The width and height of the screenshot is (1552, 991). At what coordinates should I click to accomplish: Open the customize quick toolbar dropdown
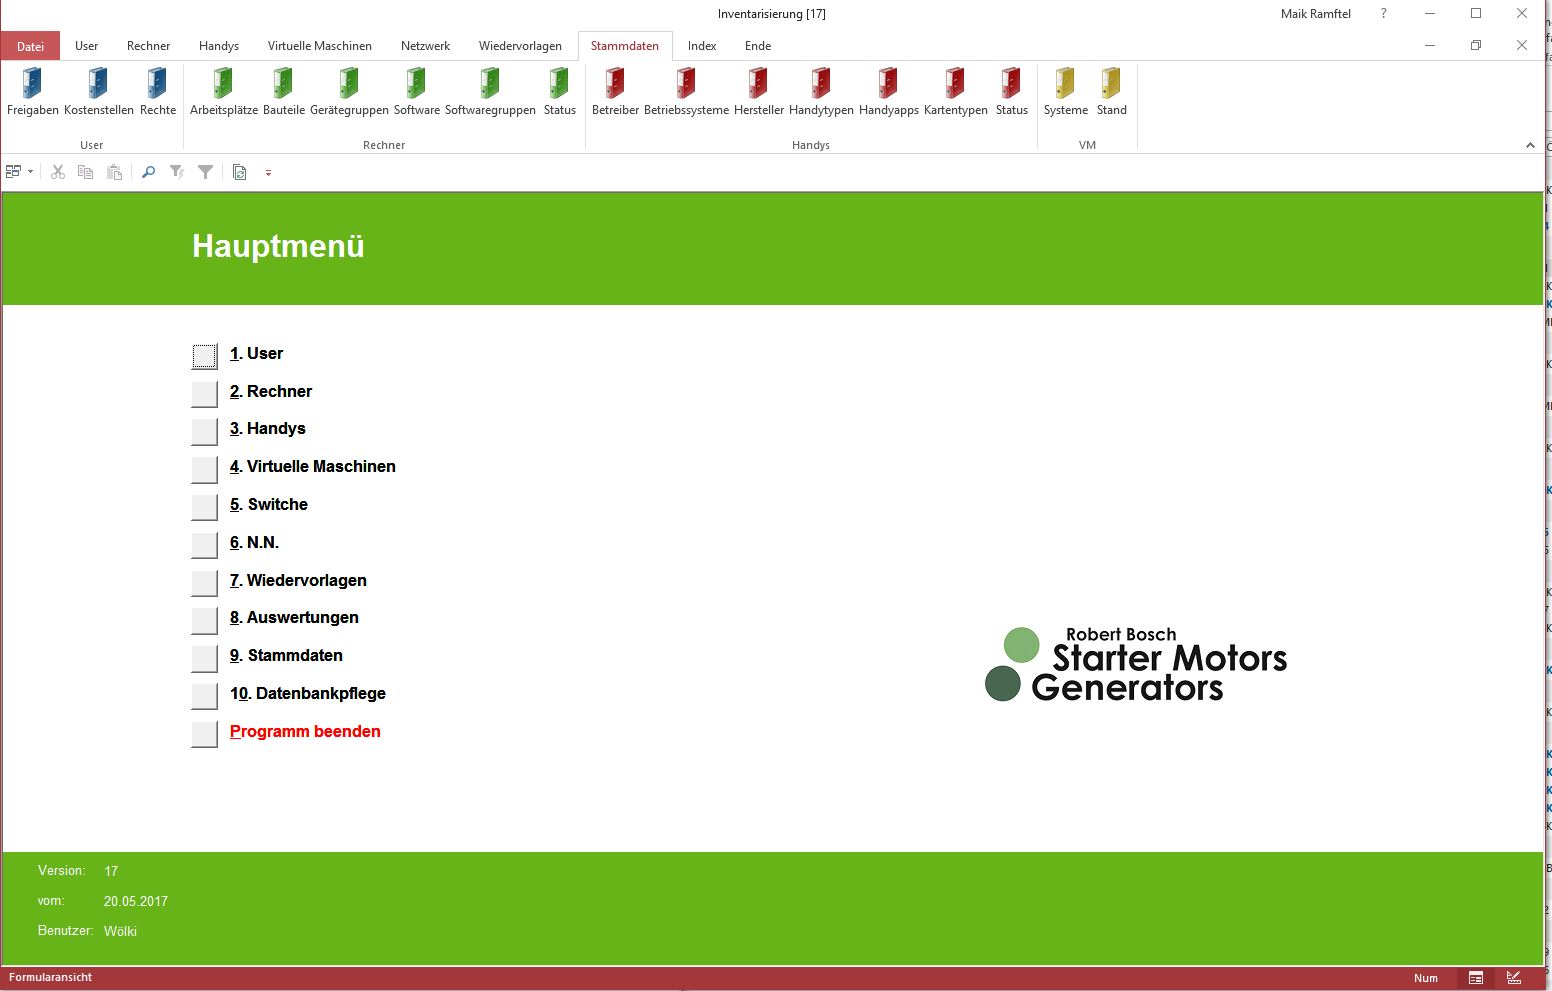click(x=268, y=173)
